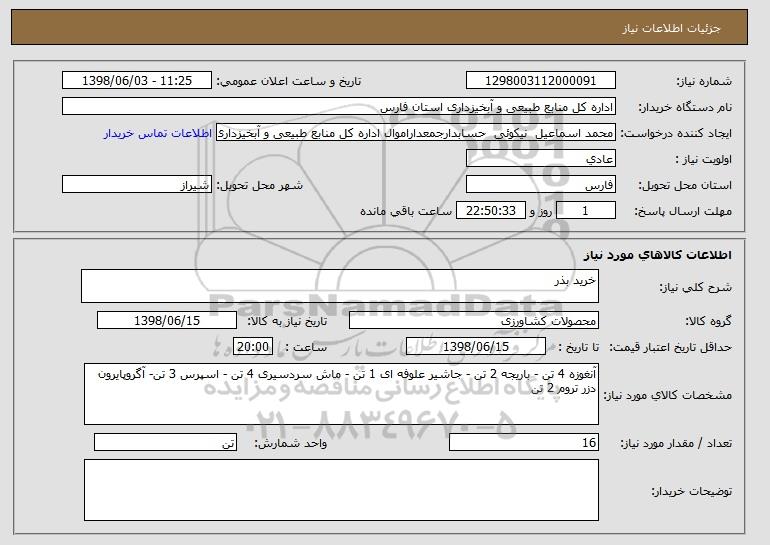Click the remaining time field 22:50:33
770x545 pixels.
[491, 211]
